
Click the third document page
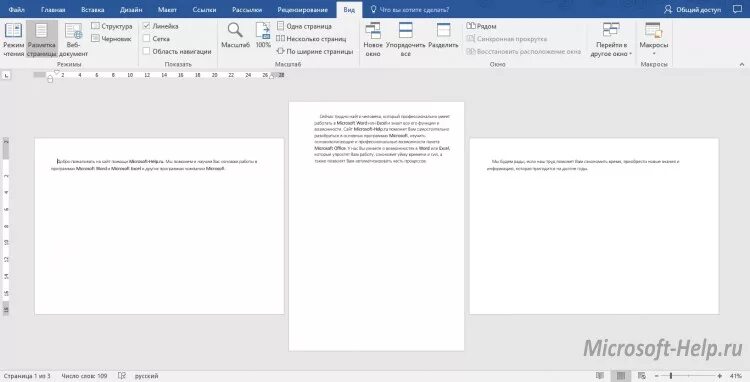[x=594, y=226]
